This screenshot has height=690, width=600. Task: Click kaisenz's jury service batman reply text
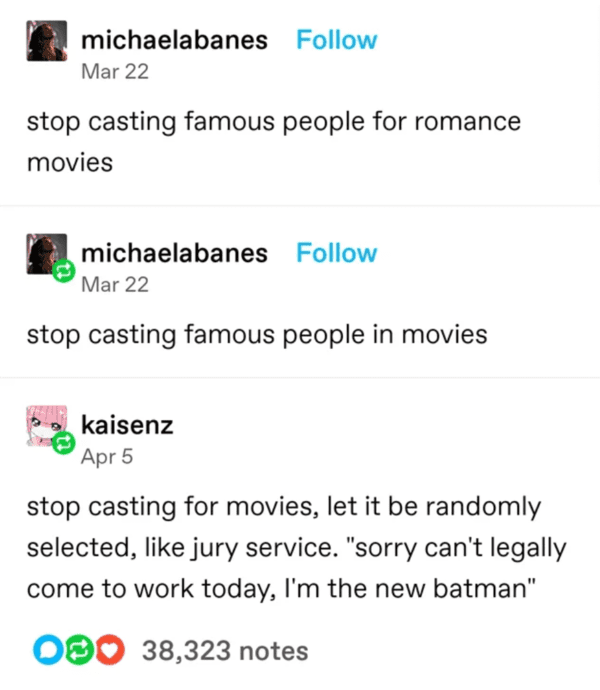point(297,547)
